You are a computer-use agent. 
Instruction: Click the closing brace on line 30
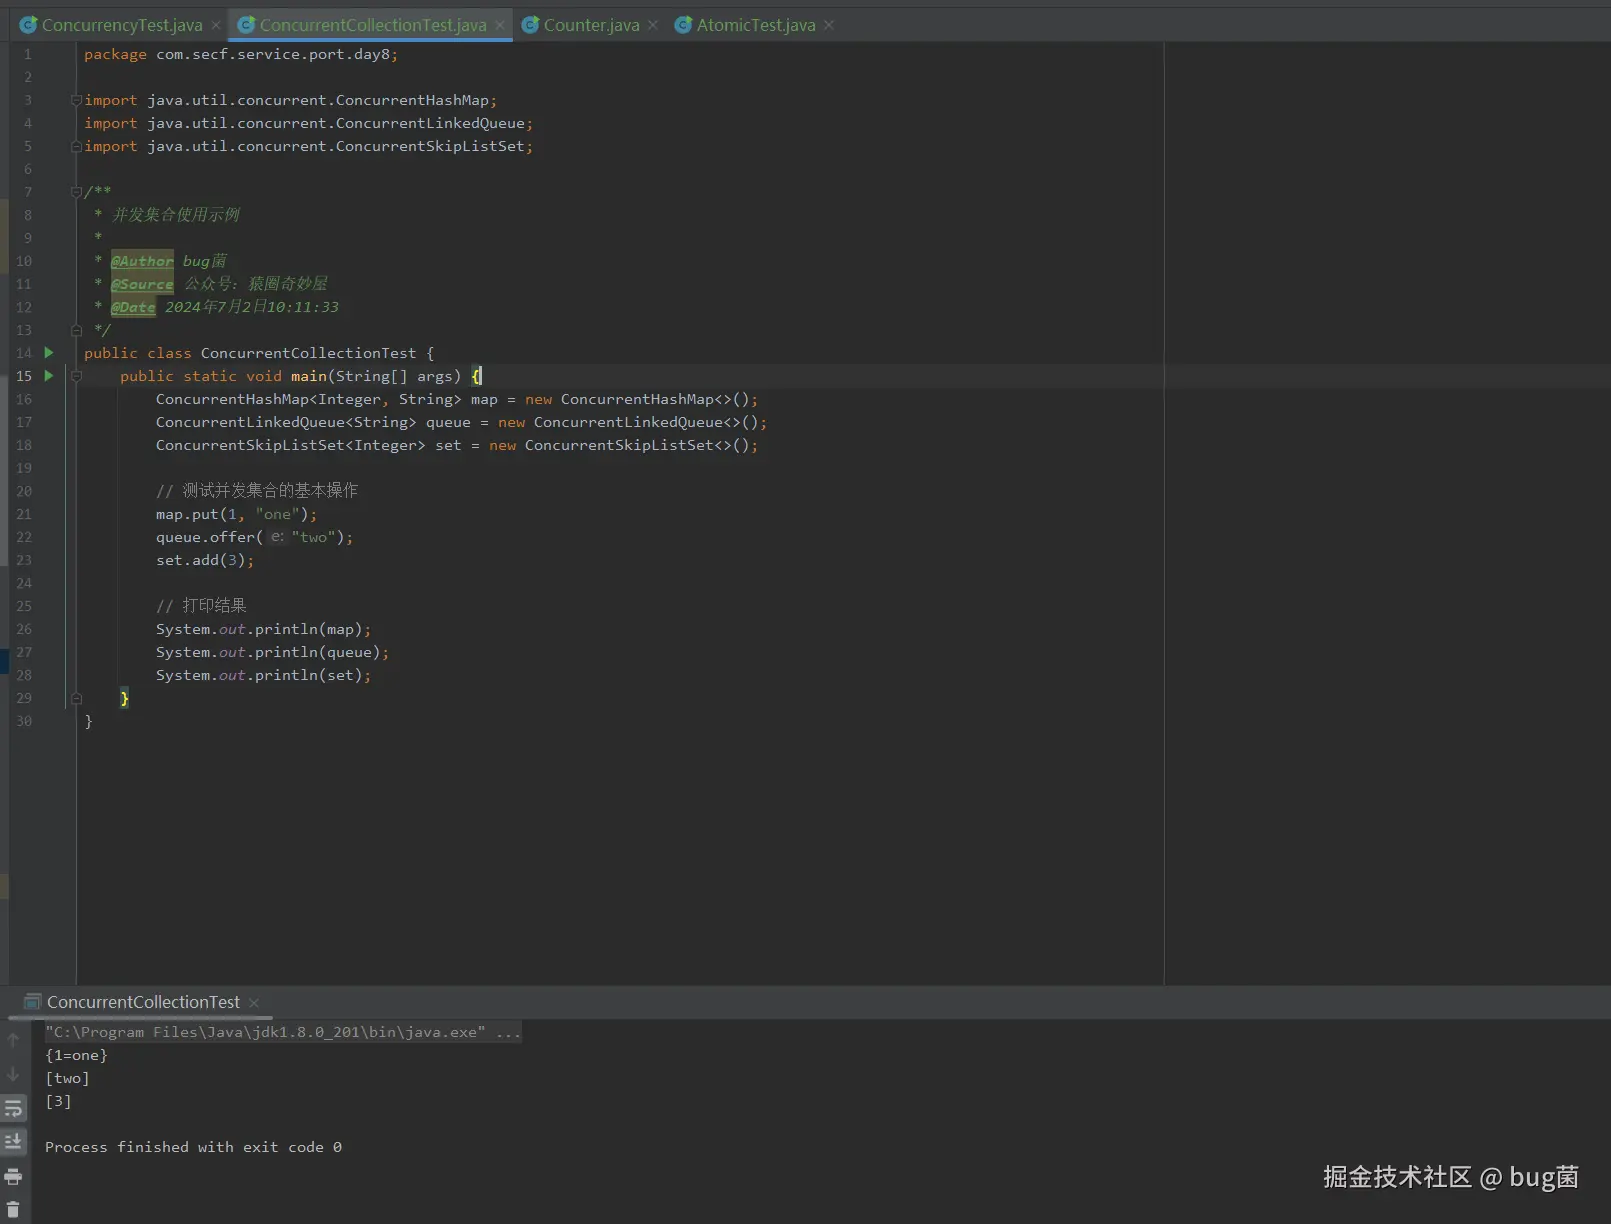click(x=89, y=721)
